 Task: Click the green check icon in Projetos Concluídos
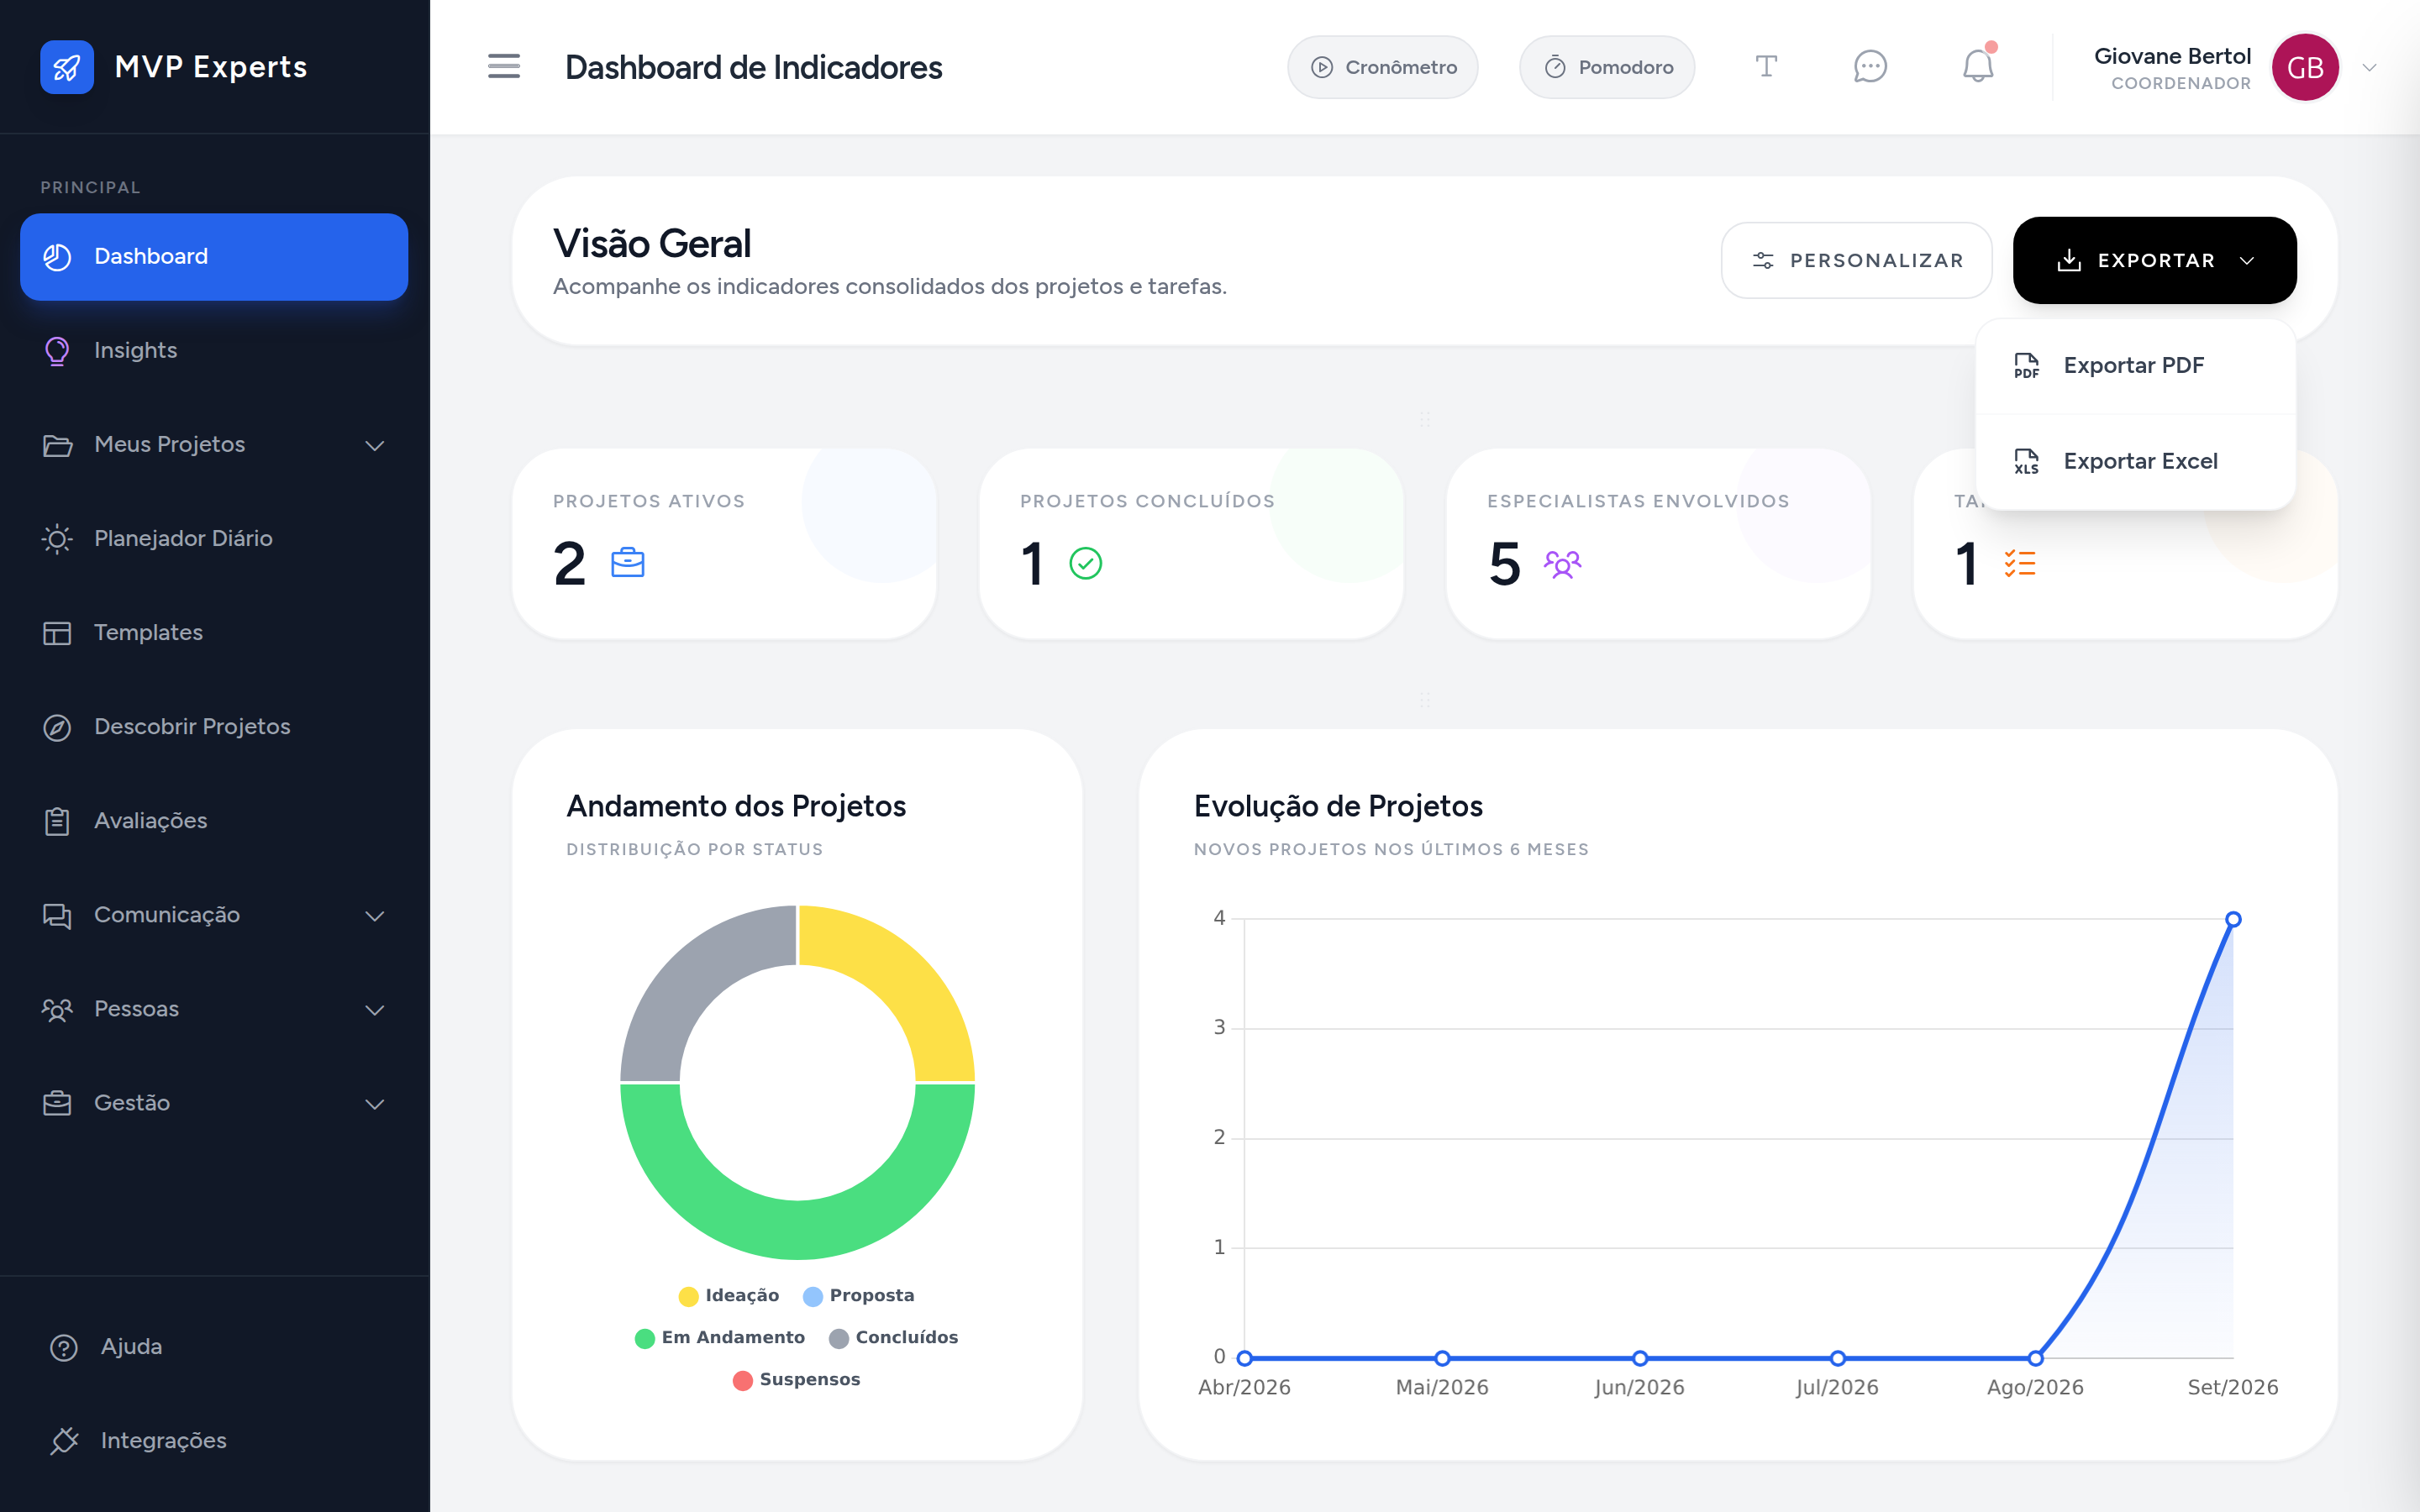point(1086,563)
